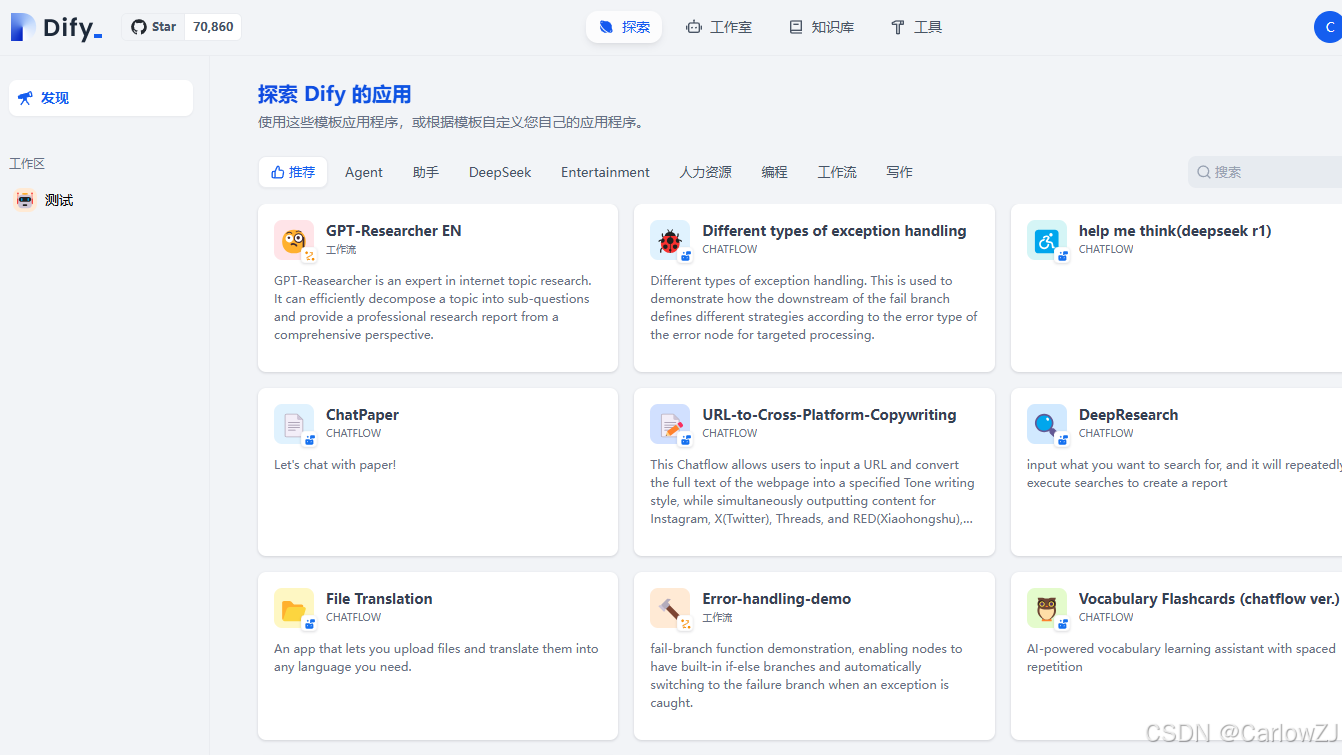The image size is (1342, 755).
Task: Click the hammer icon on 工具 tab
Action: coord(898,27)
